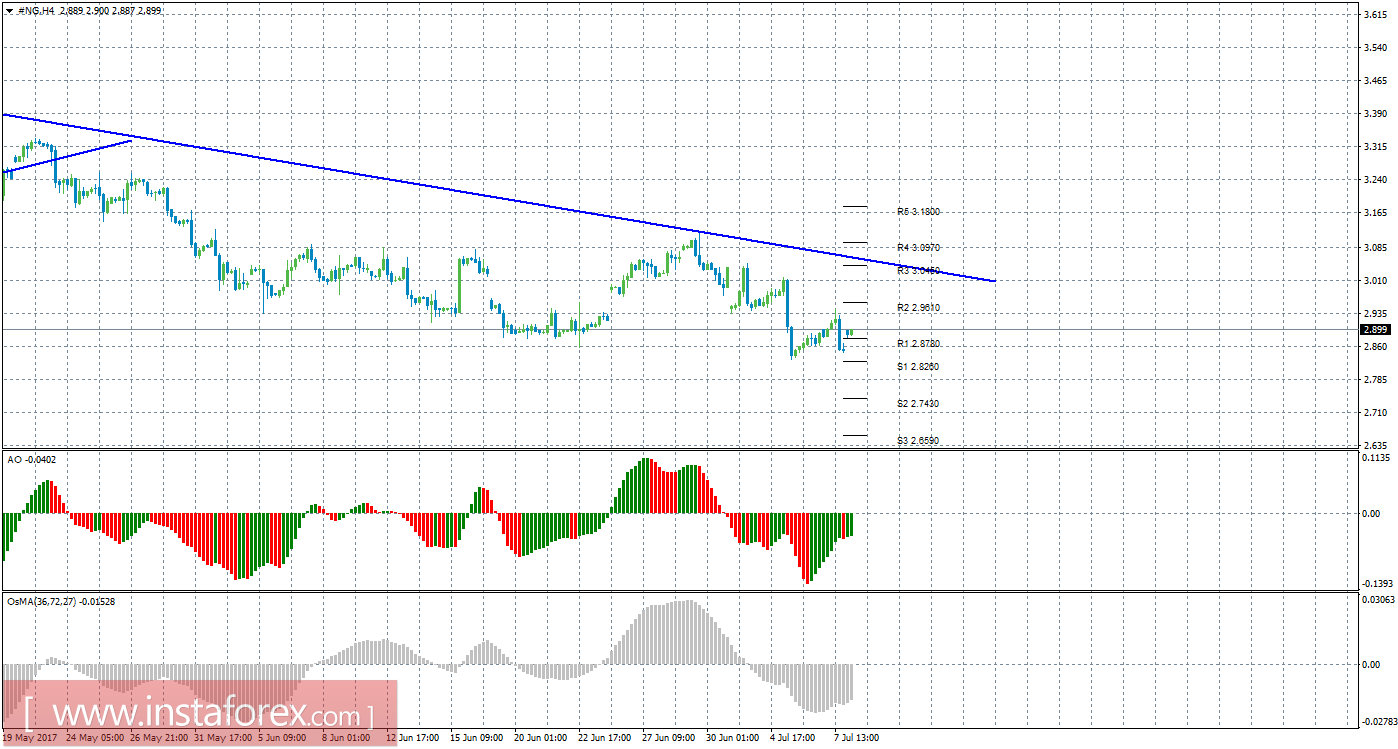Click the OsMA(36,72,27) indicator label

(60, 600)
